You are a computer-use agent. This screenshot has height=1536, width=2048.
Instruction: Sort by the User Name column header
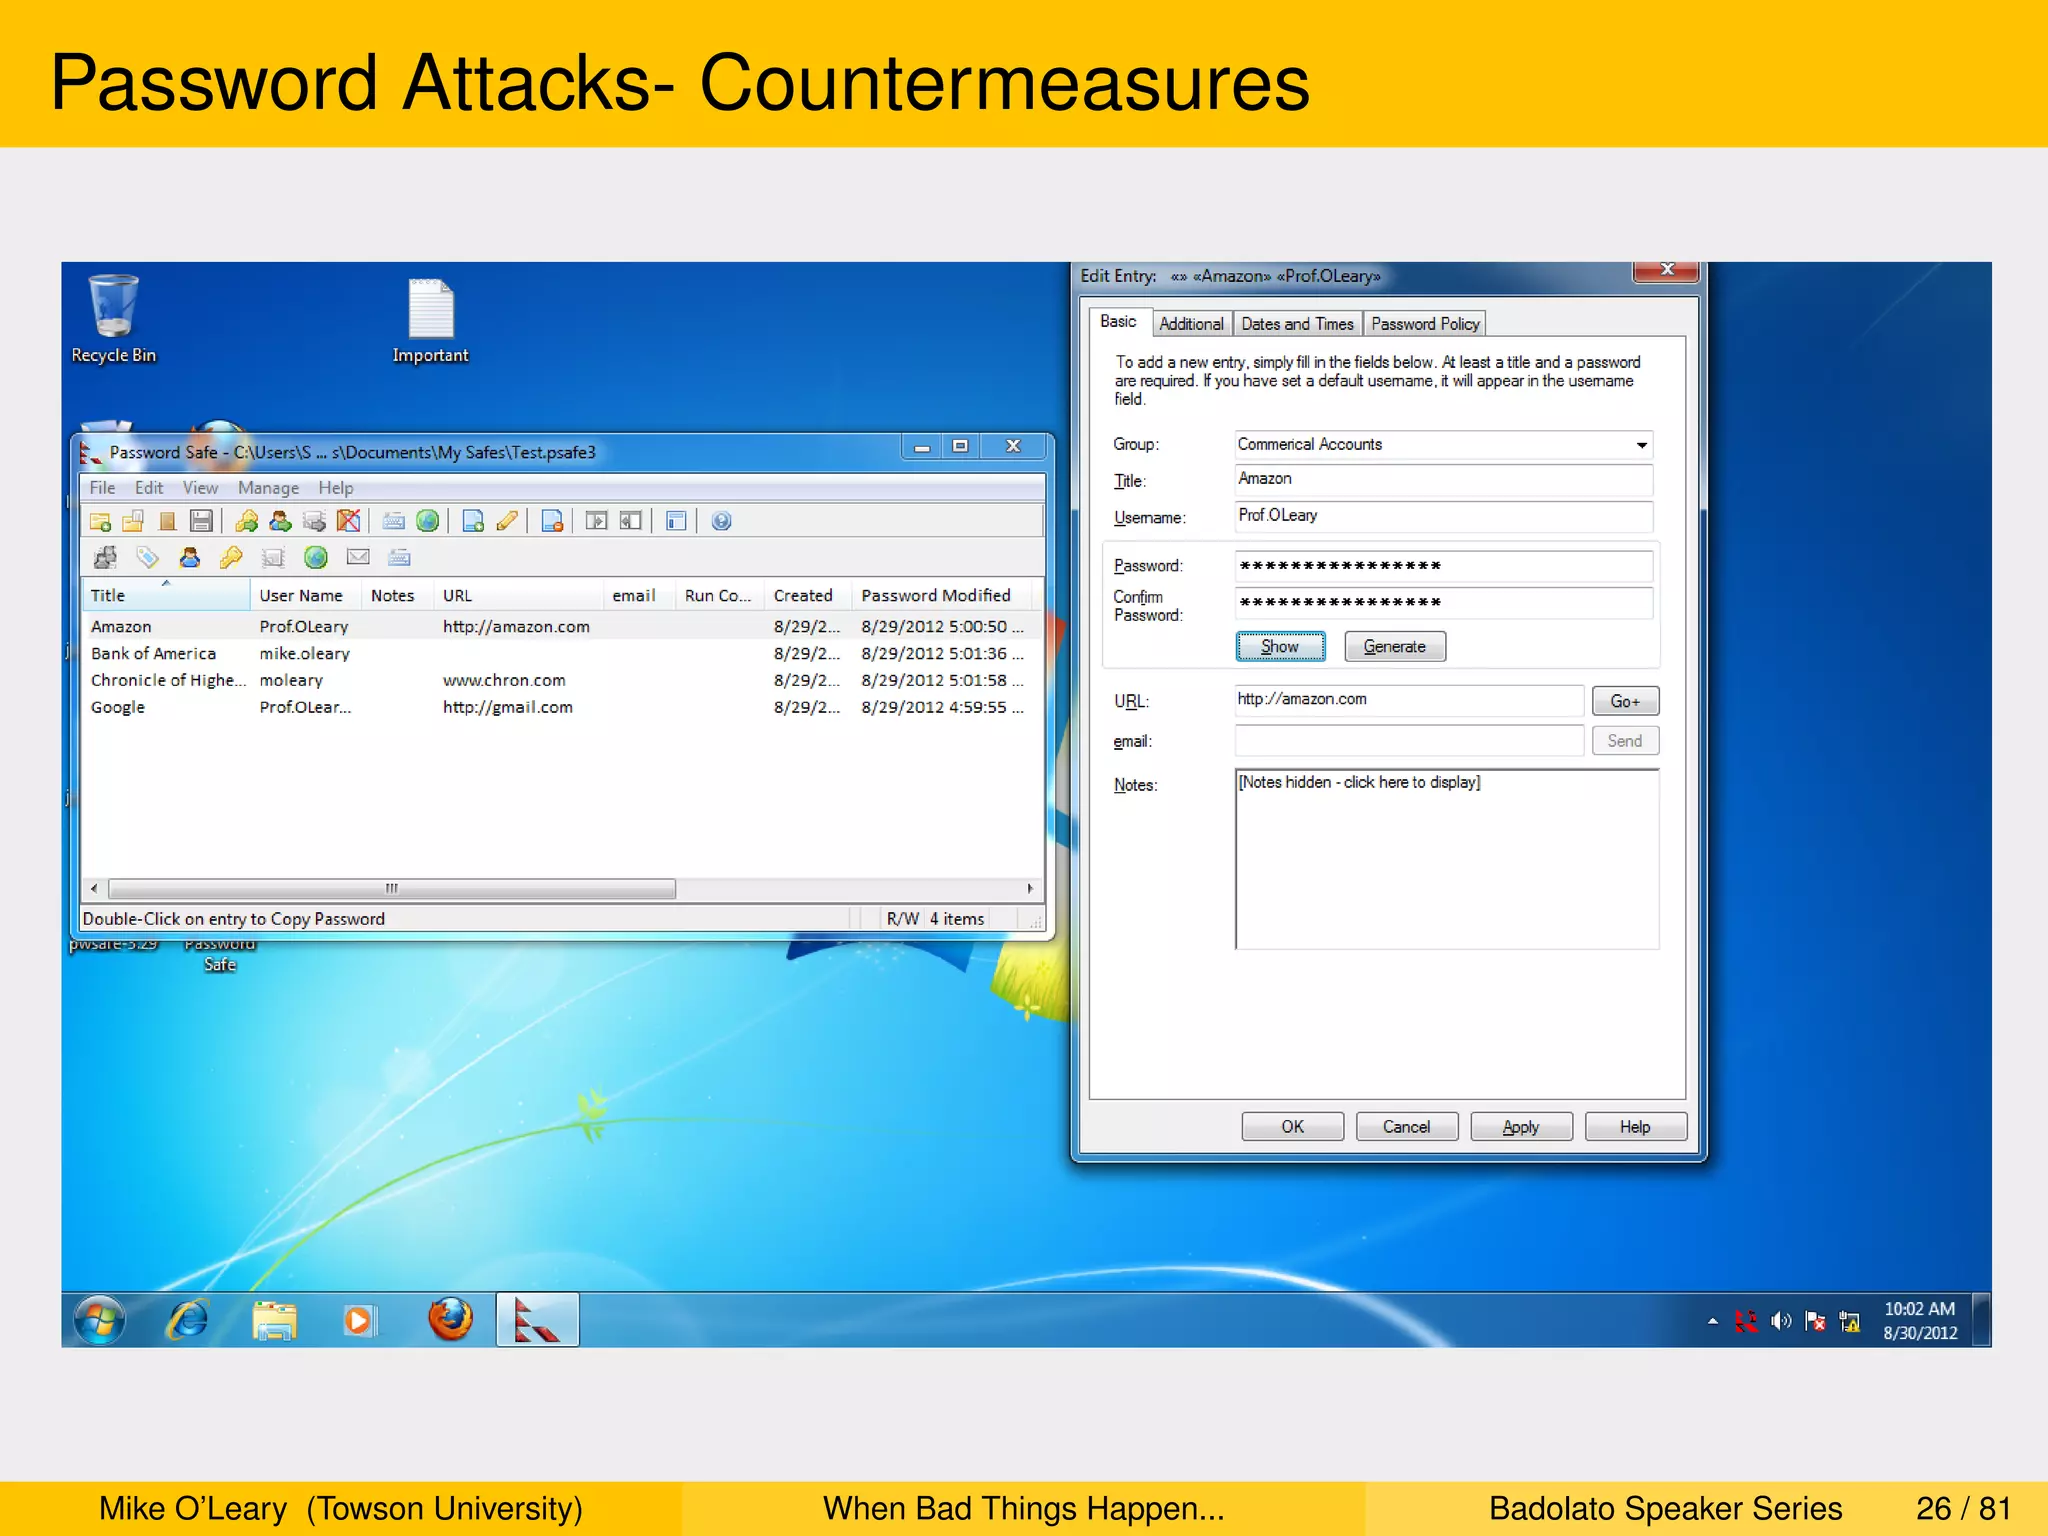[x=305, y=596]
